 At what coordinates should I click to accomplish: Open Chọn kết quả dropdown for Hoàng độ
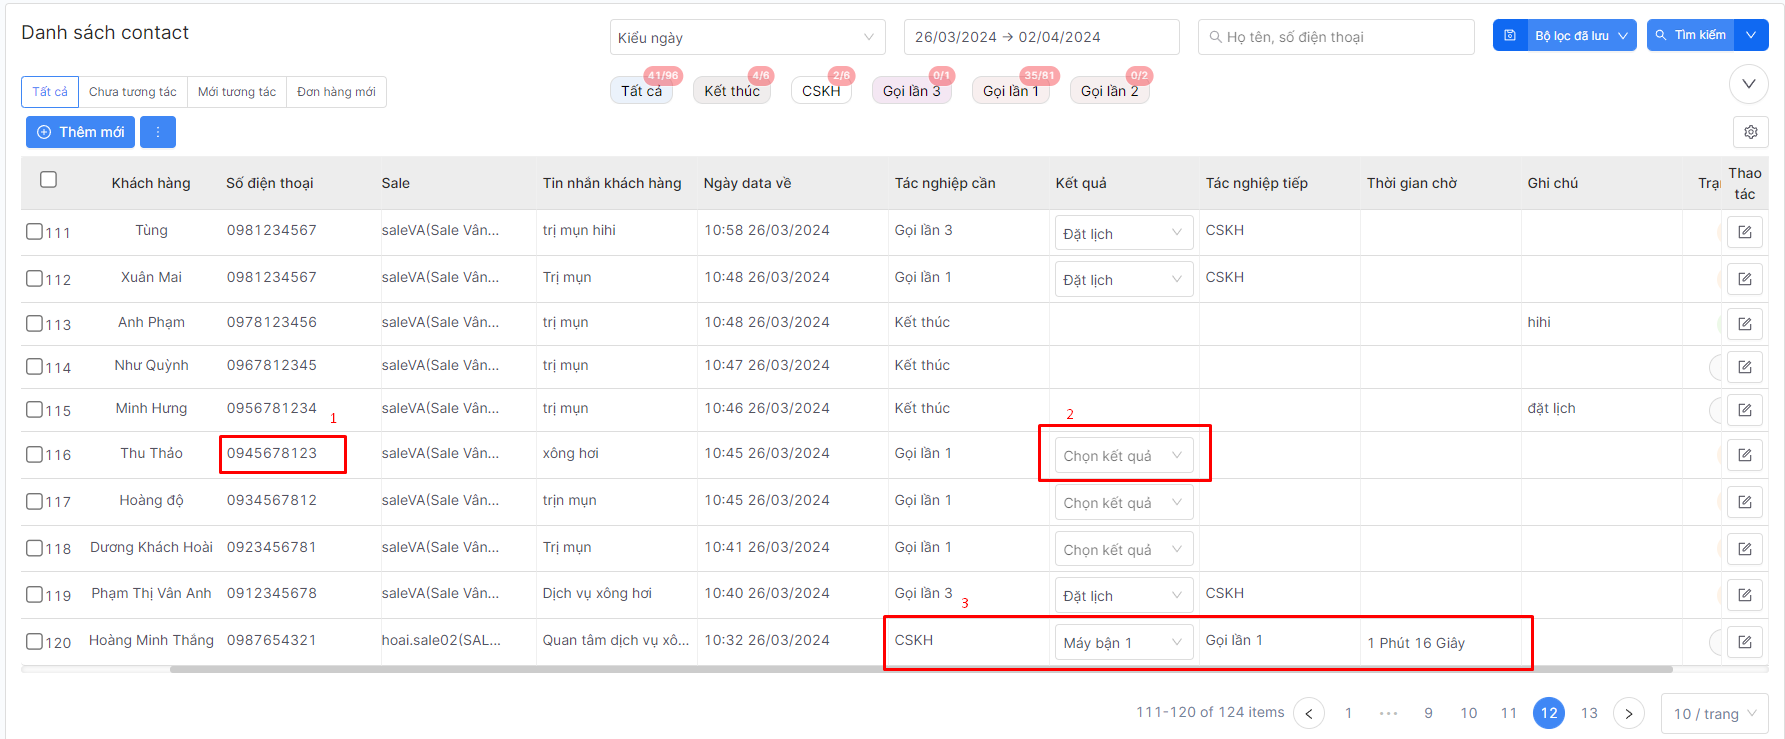pyautogui.click(x=1123, y=502)
